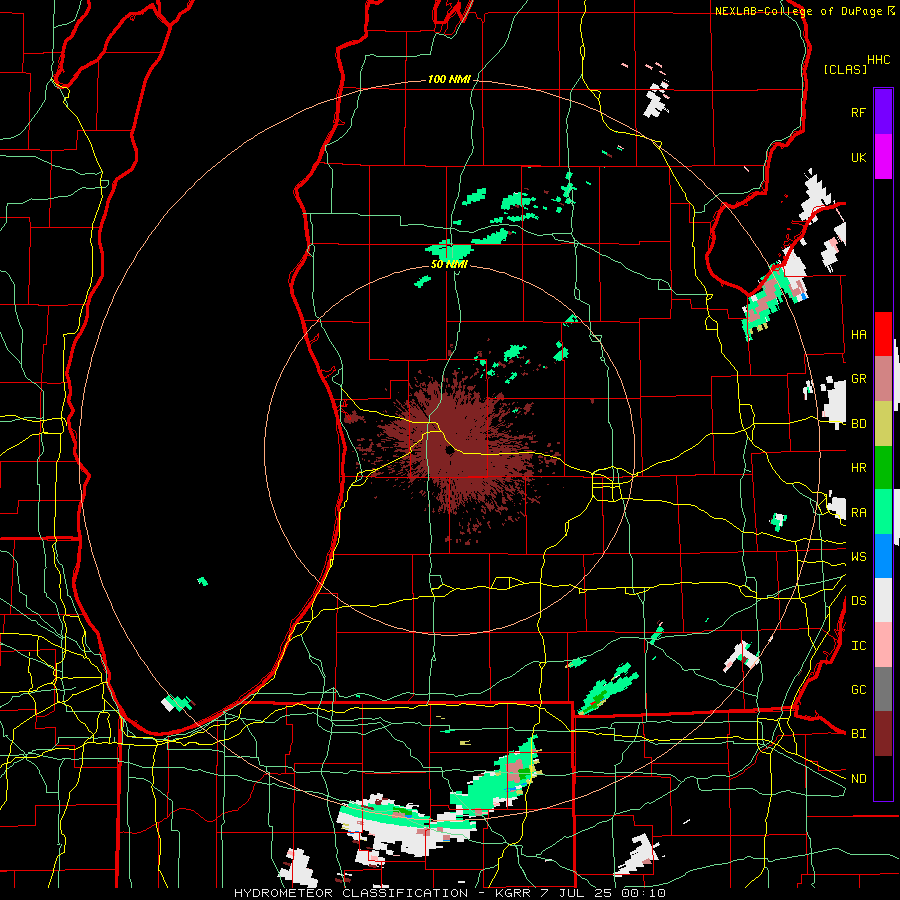Click the 'RF' legend label
Image resolution: width=900 pixels, height=900 pixels.
tap(858, 112)
